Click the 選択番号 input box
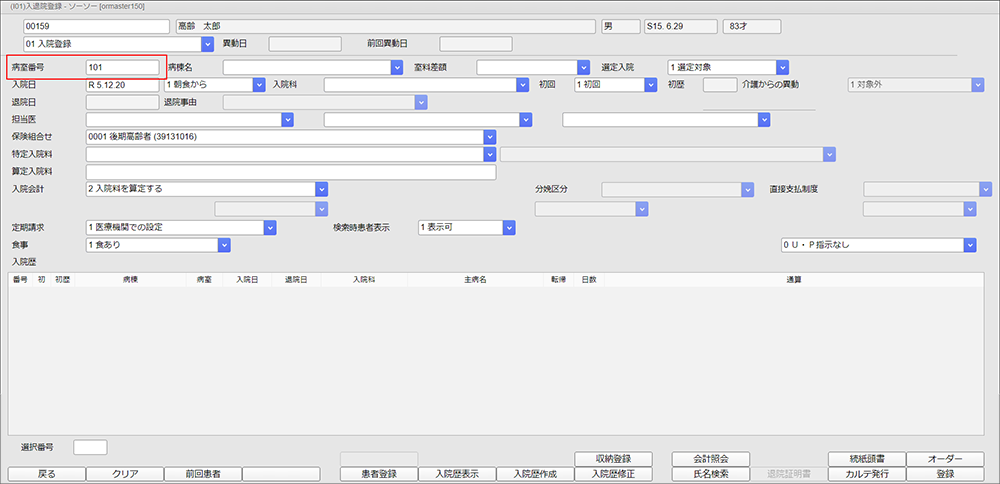1000x484 pixels. 90,446
